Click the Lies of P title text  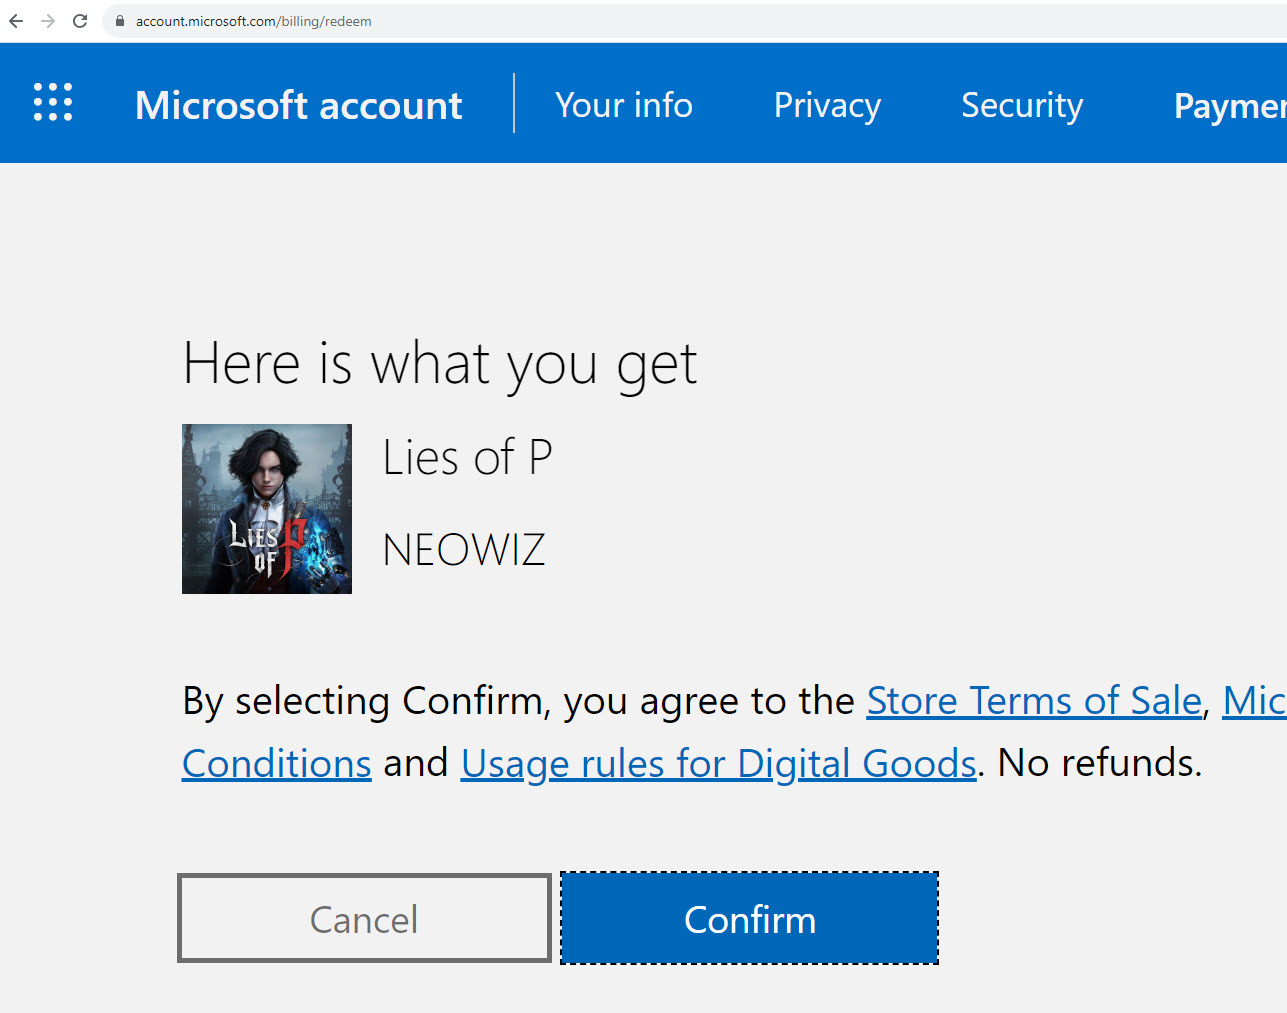click(x=467, y=458)
